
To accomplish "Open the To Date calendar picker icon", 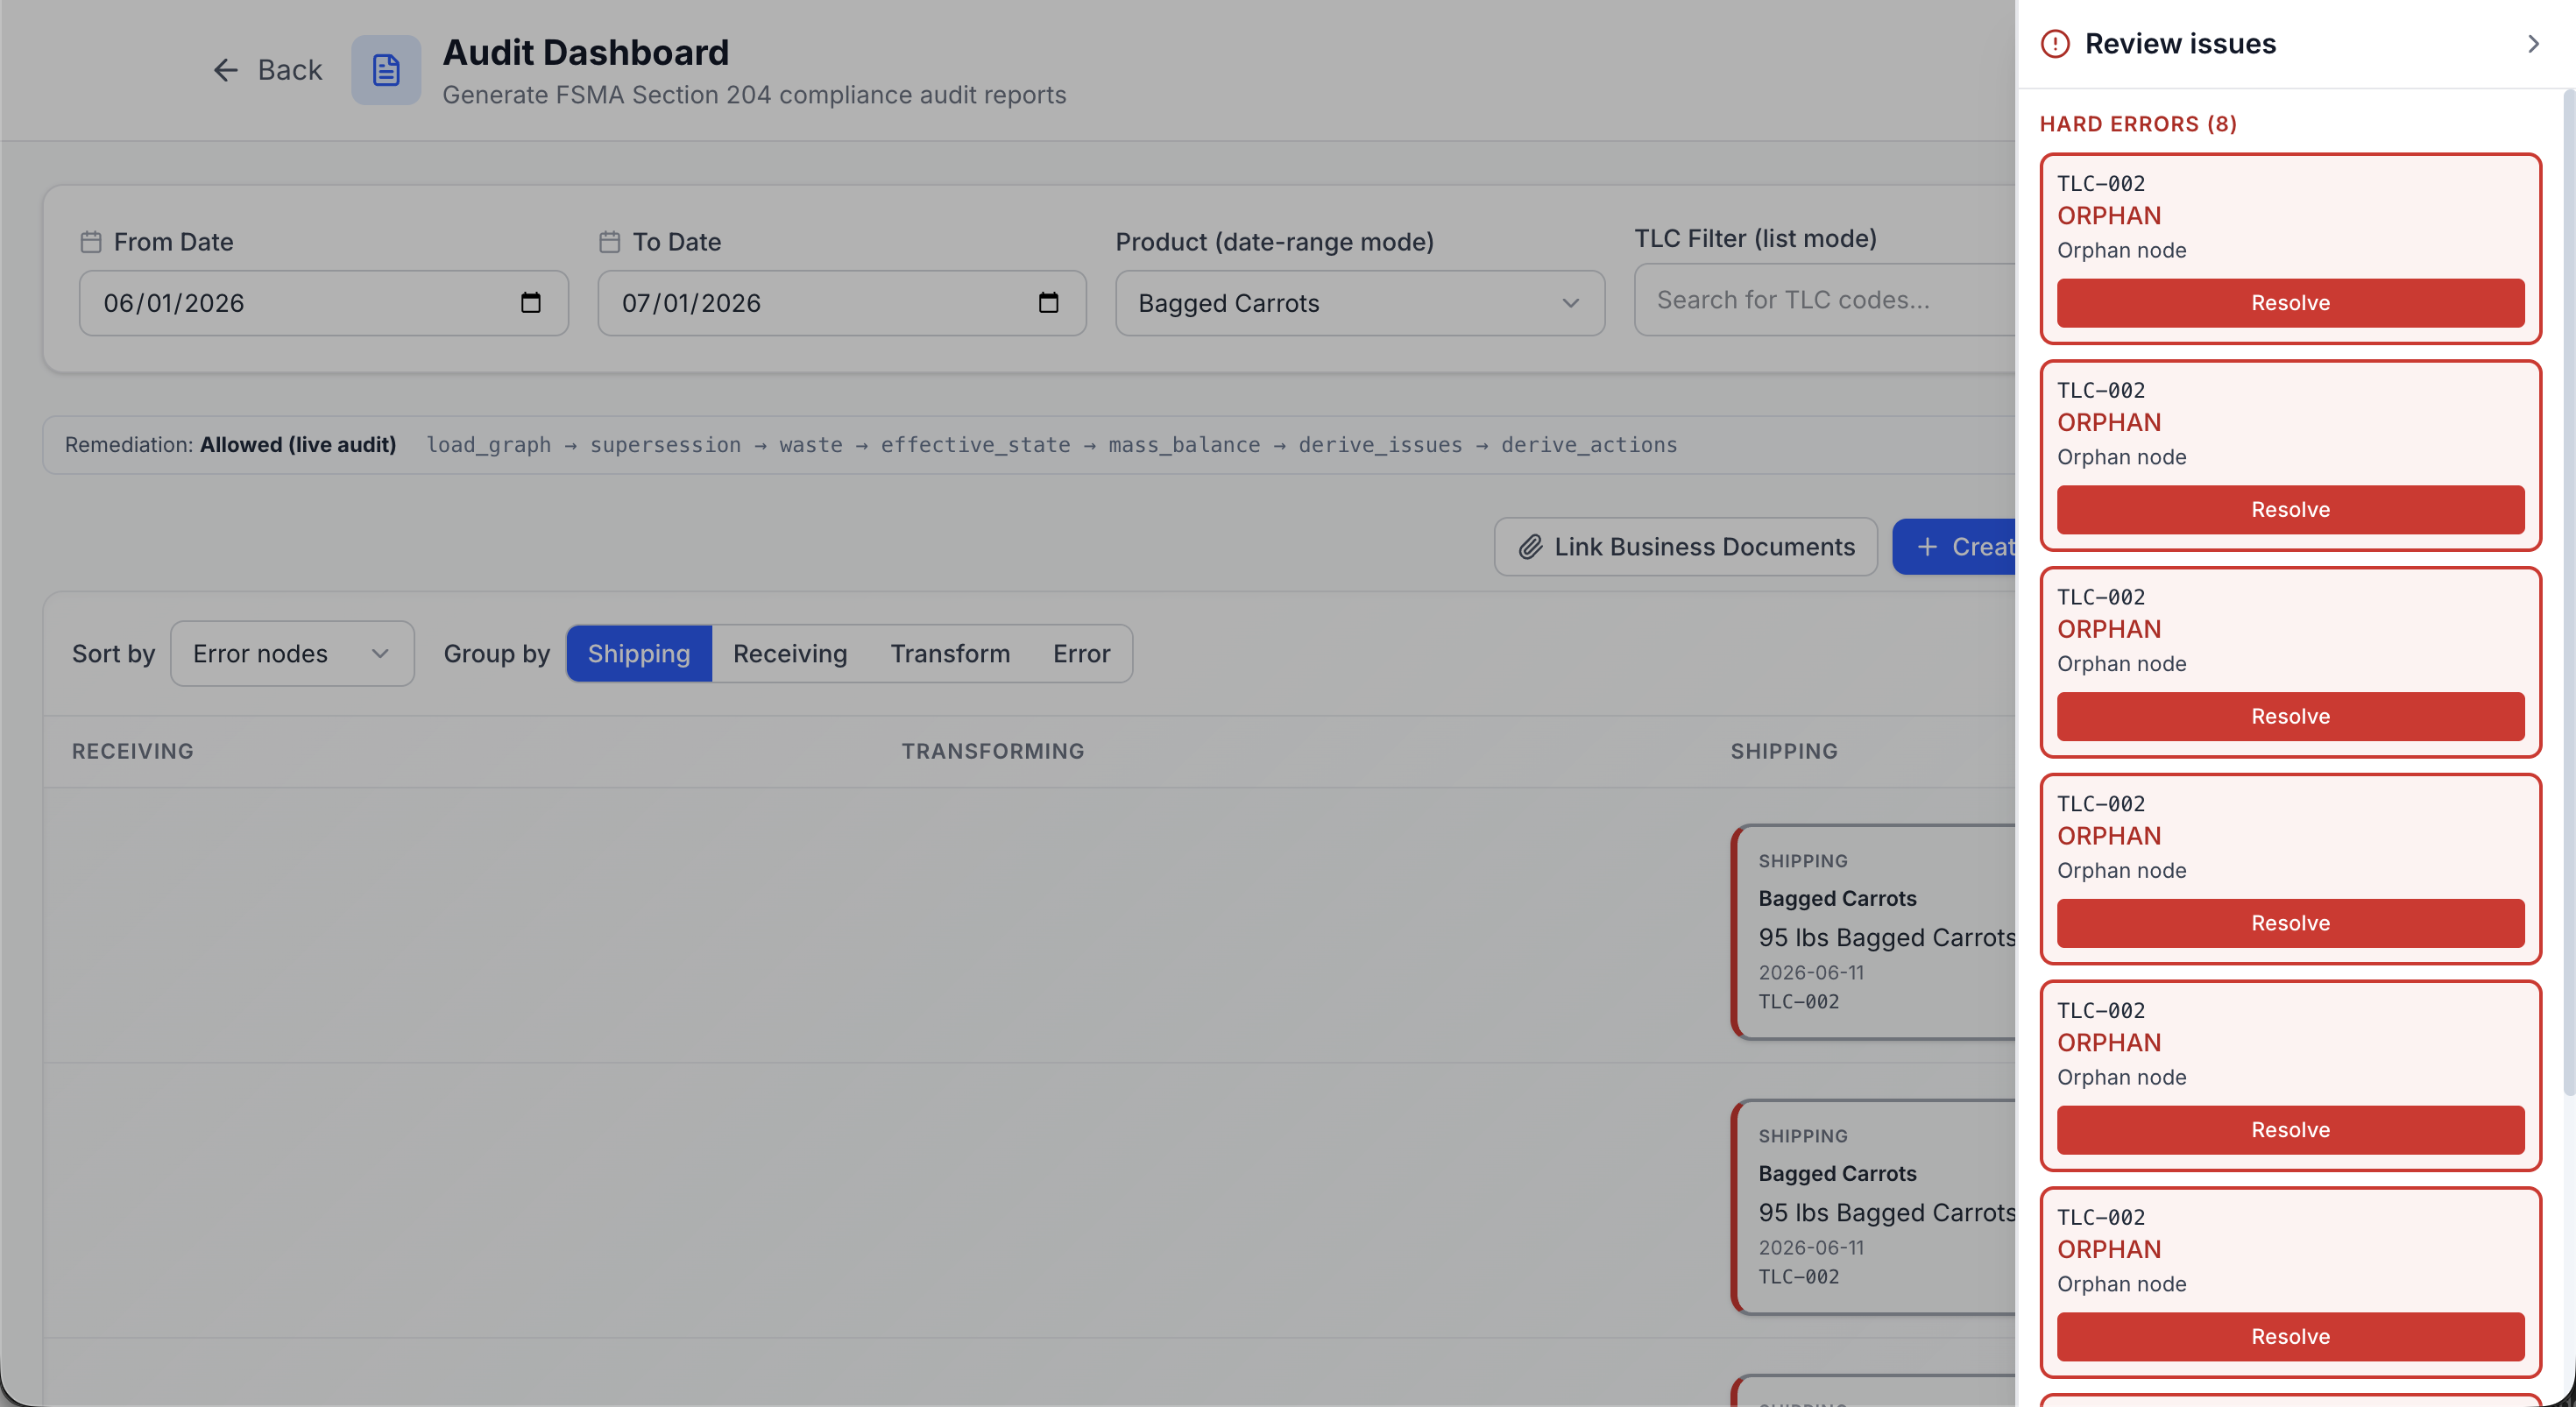I will point(1048,303).
